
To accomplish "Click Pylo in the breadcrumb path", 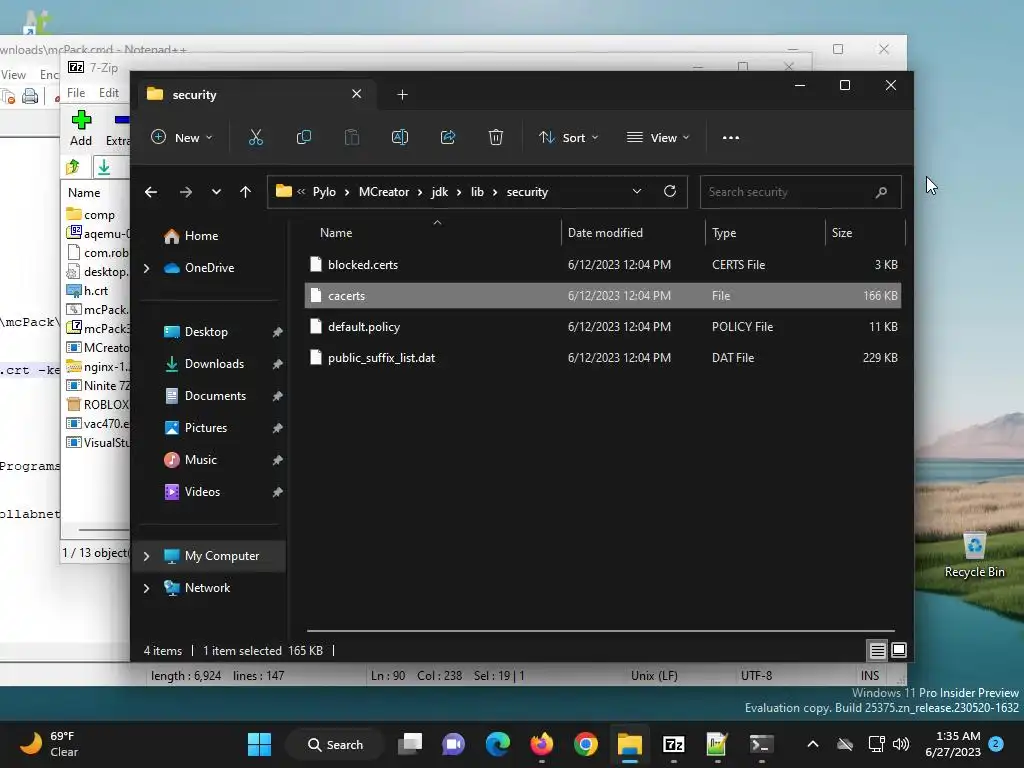I will (x=324, y=192).
